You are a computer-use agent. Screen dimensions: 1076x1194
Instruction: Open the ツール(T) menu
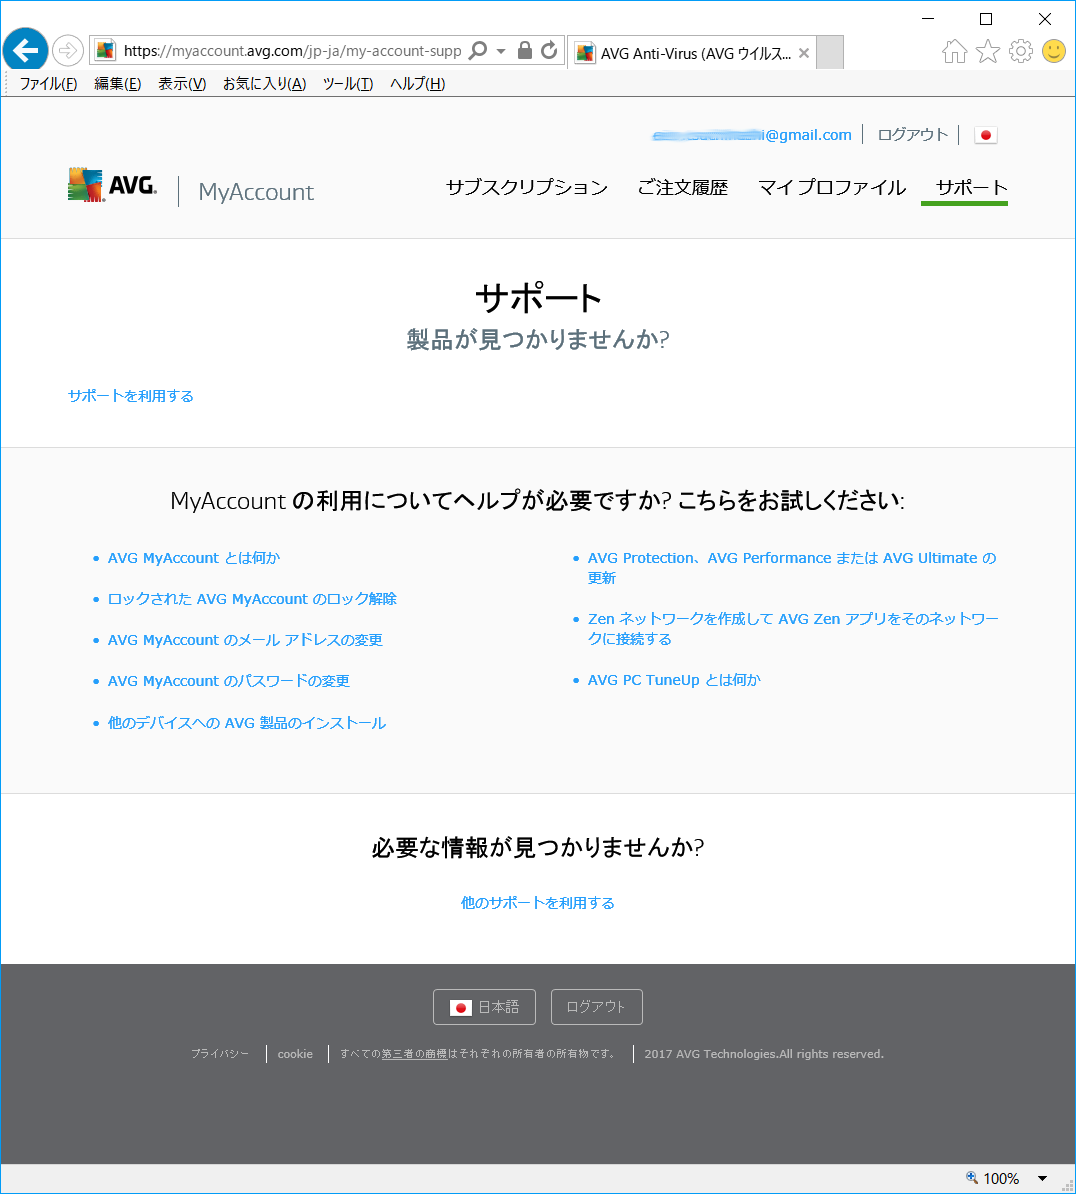click(347, 84)
